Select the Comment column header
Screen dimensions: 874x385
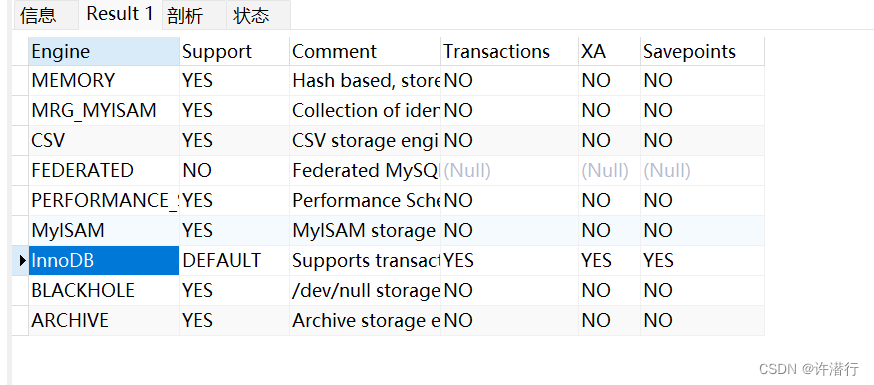(x=365, y=52)
